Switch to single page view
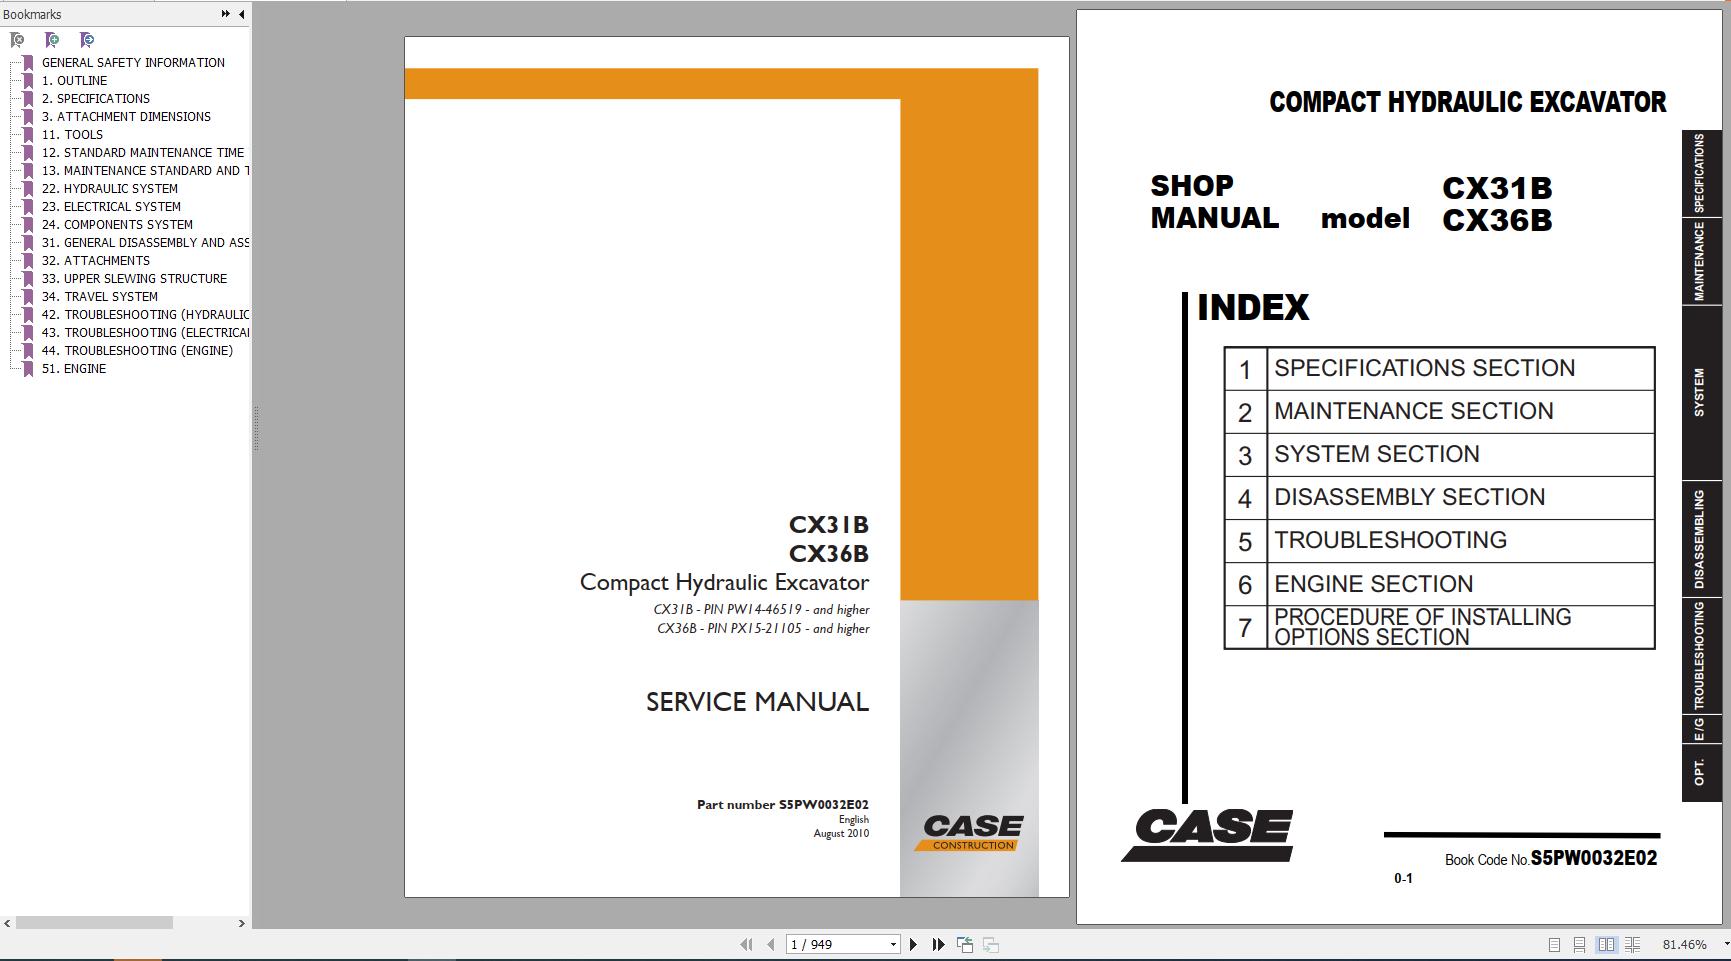The image size is (1731, 961). [x=1554, y=944]
